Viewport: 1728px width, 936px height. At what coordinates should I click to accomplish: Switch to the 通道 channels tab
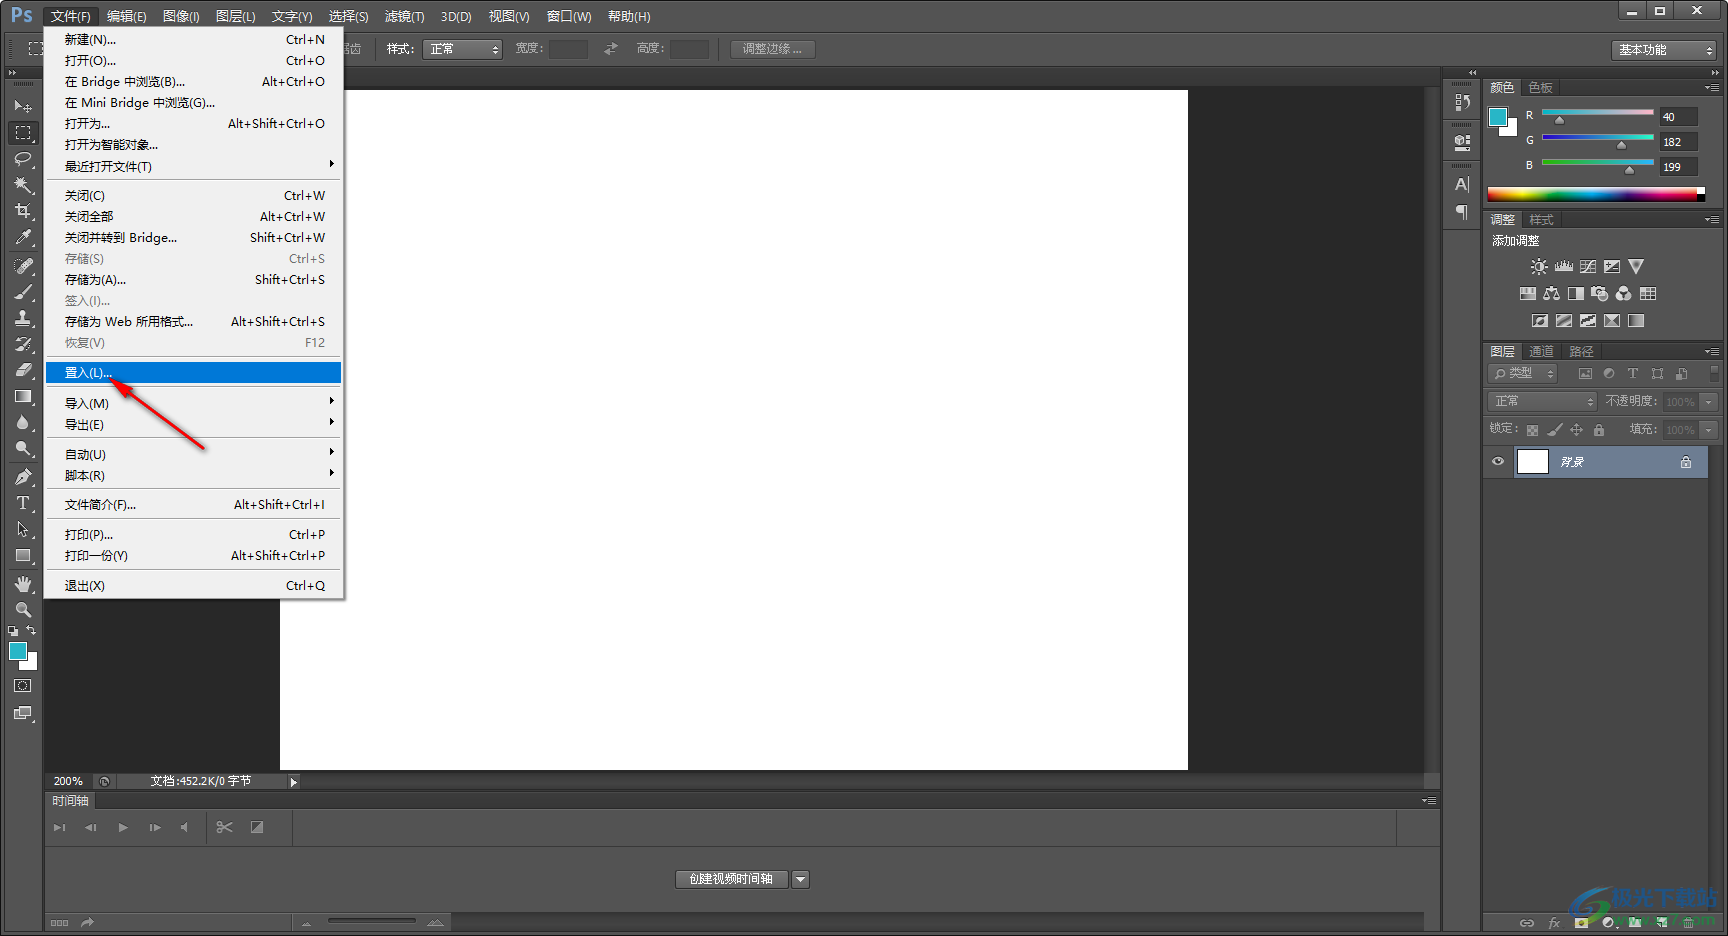(x=1541, y=351)
